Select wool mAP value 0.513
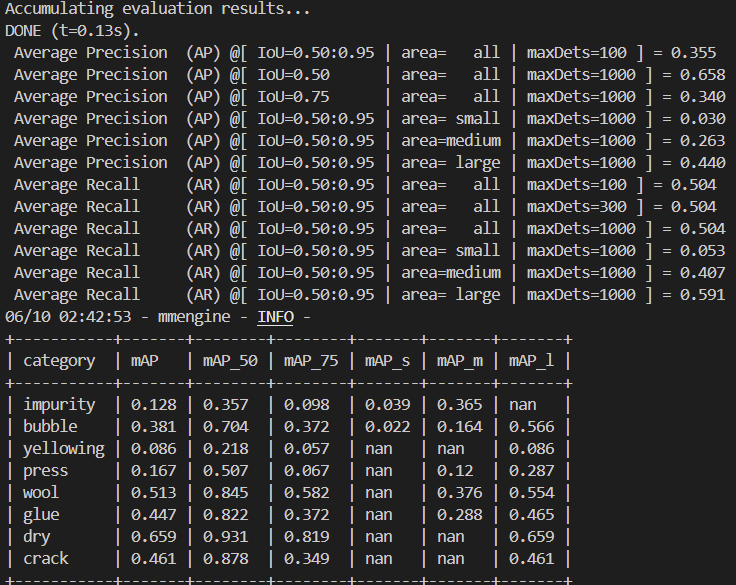The height and width of the screenshot is (585, 736). coord(153,493)
